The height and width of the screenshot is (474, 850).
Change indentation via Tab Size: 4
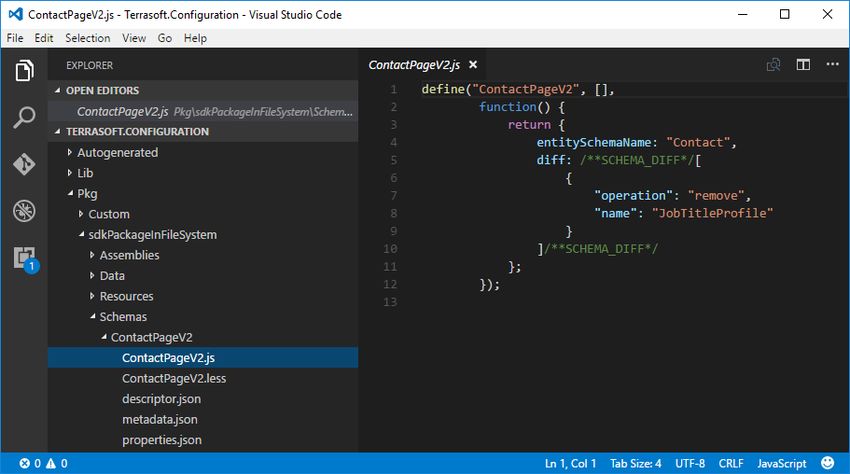635,463
